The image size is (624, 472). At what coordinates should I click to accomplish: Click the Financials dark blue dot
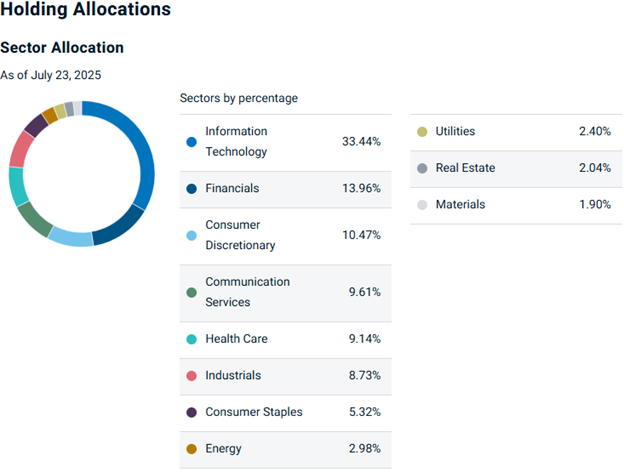coord(191,188)
